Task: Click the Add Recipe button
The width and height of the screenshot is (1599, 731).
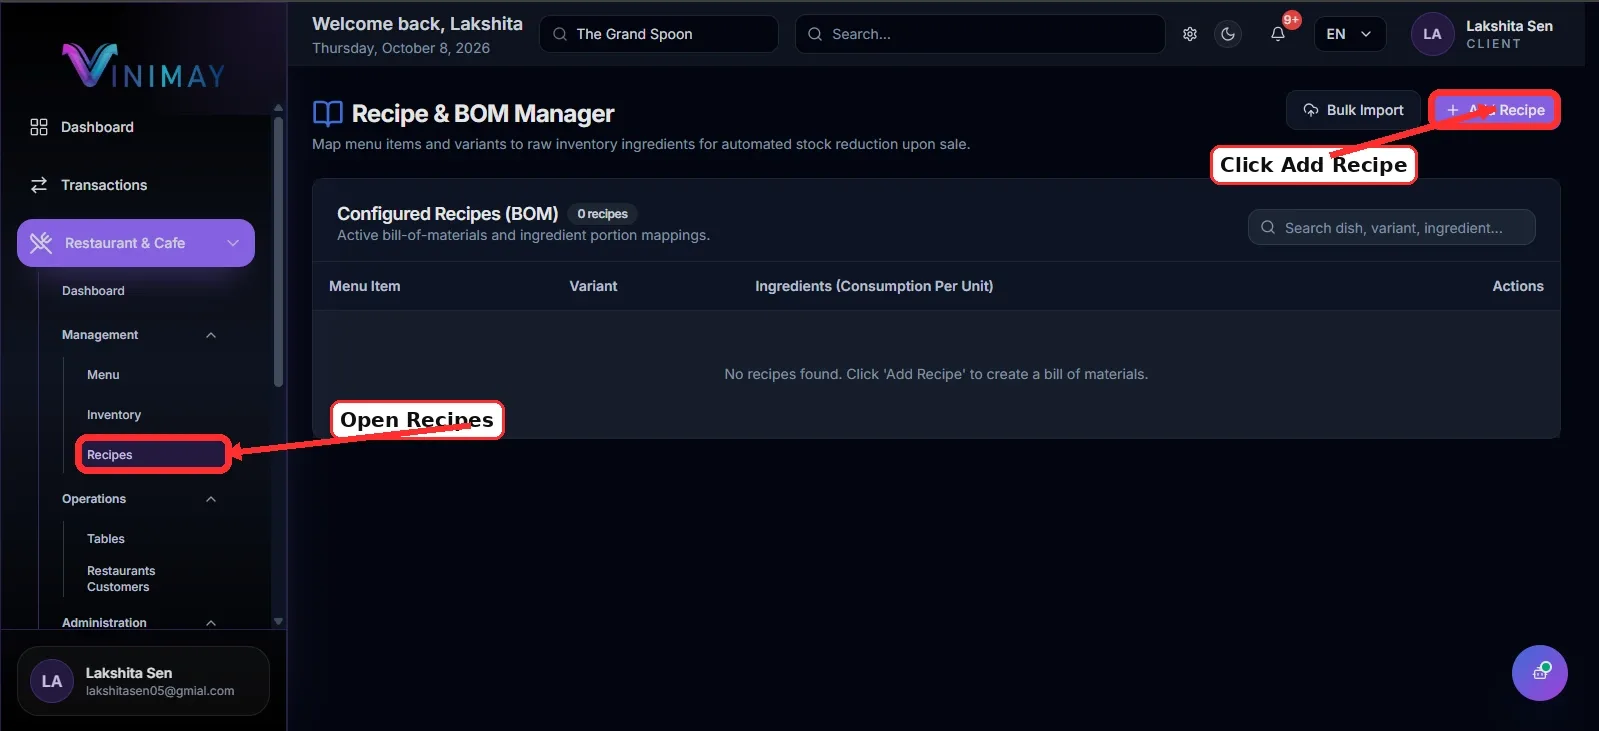Action: tap(1495, 110)
